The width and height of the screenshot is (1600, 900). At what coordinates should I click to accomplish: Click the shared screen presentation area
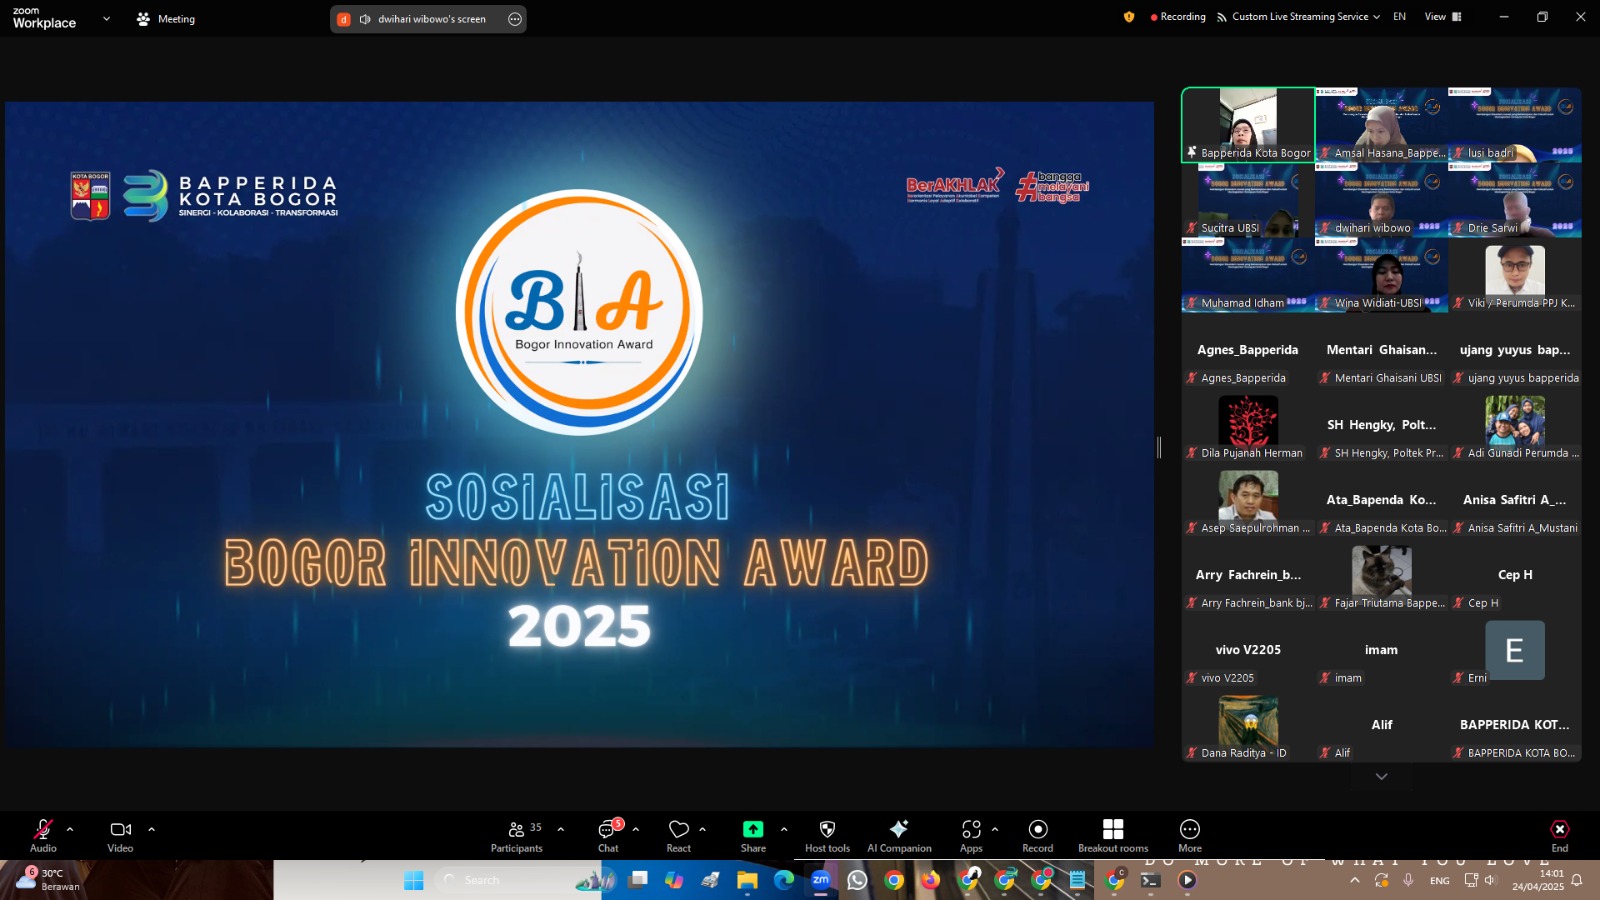(579, 424)
